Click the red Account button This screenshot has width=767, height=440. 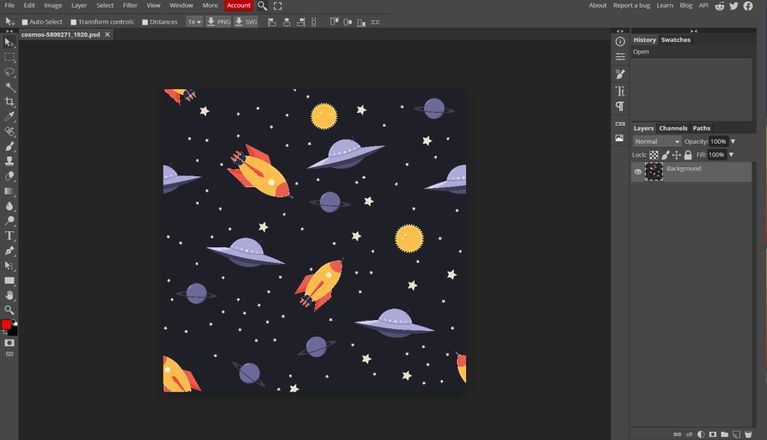coord(239,6)
